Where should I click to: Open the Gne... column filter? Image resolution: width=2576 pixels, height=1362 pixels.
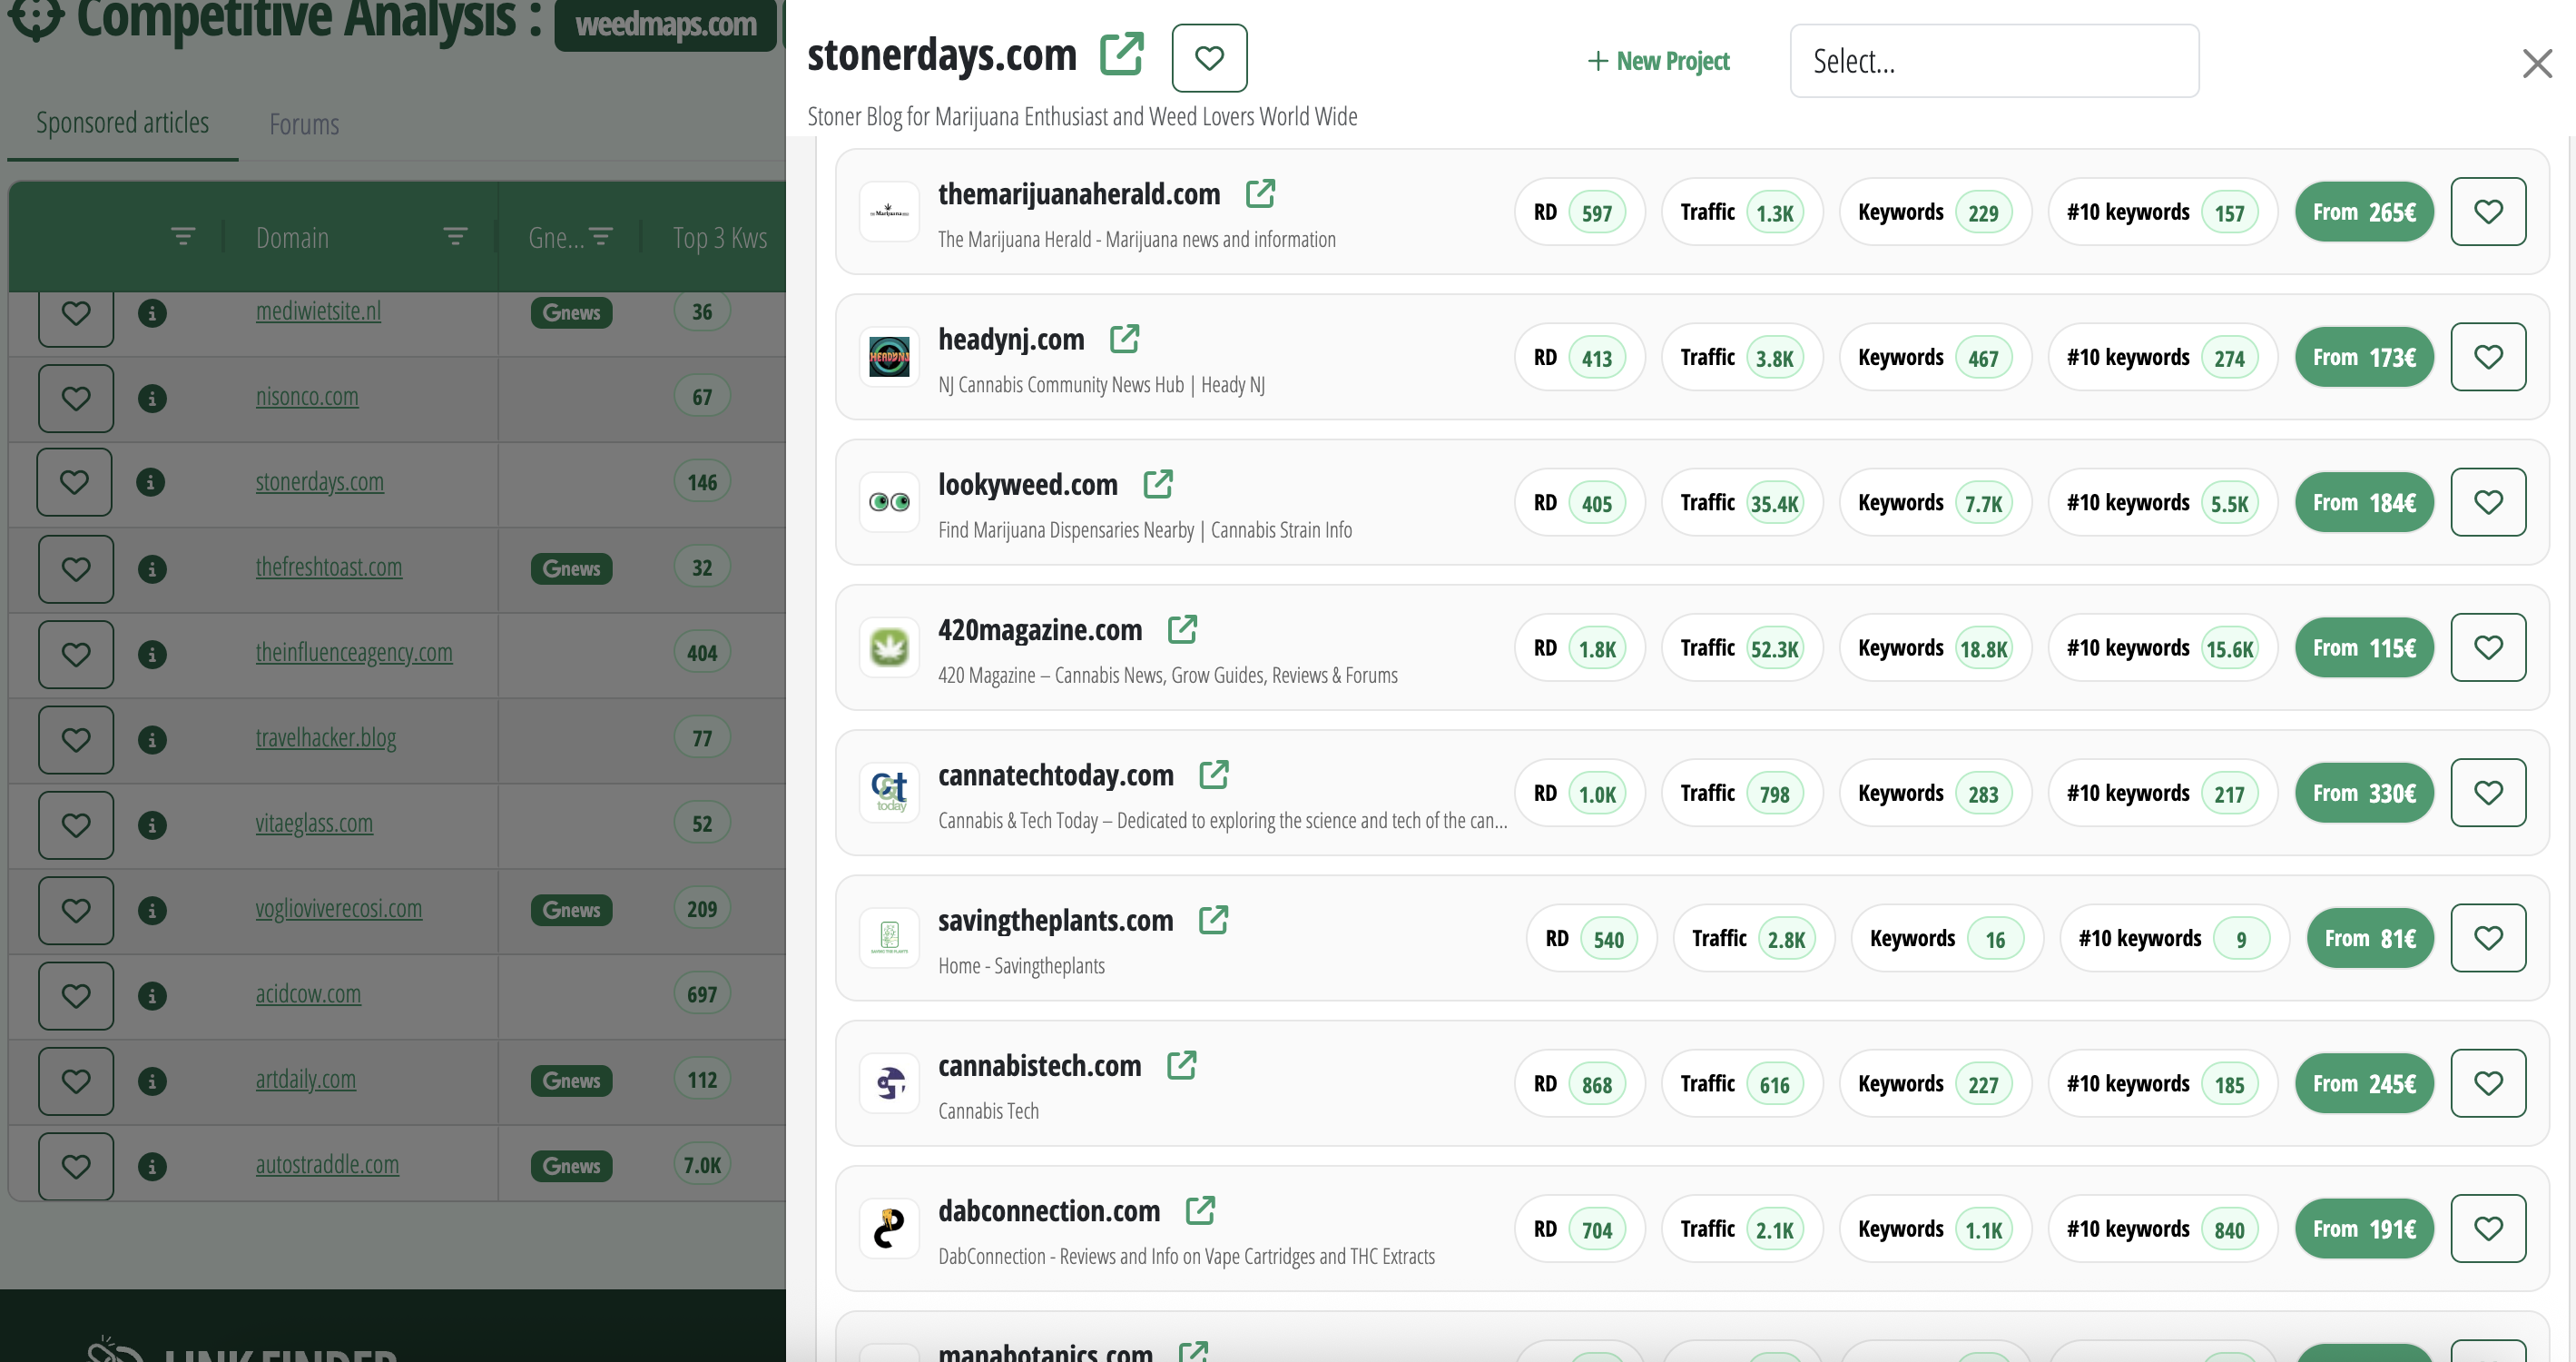[x=601, y=237]
